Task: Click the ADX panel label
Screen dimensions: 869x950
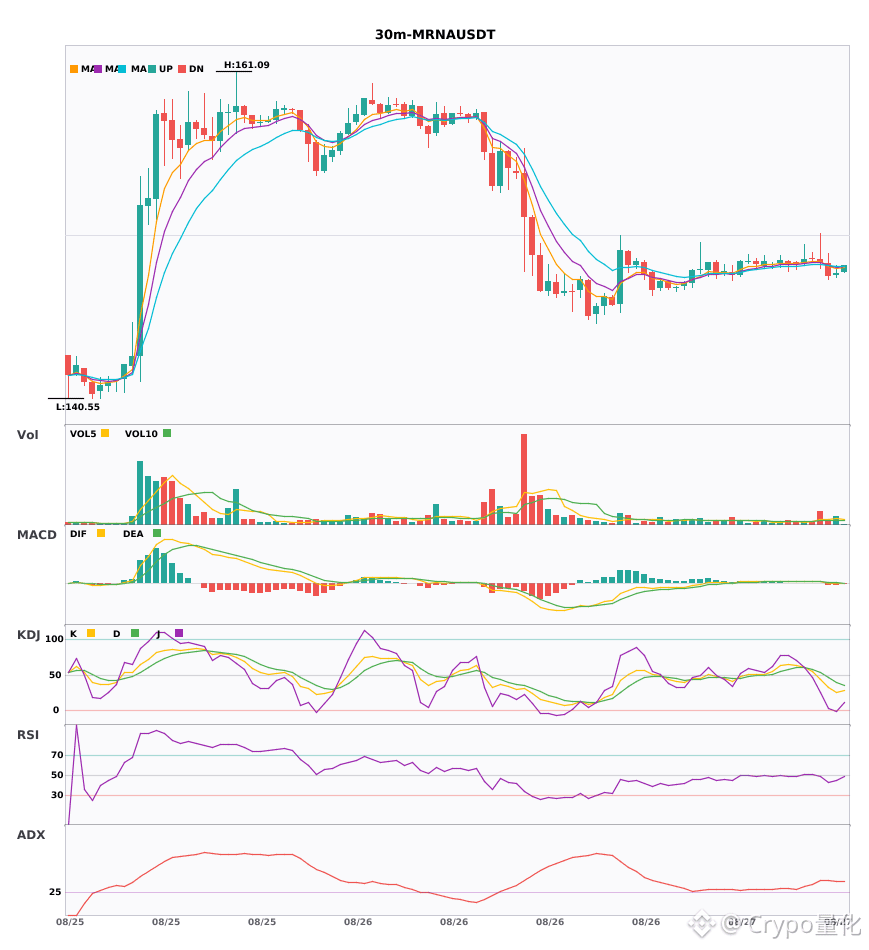Action: (31, 835)
